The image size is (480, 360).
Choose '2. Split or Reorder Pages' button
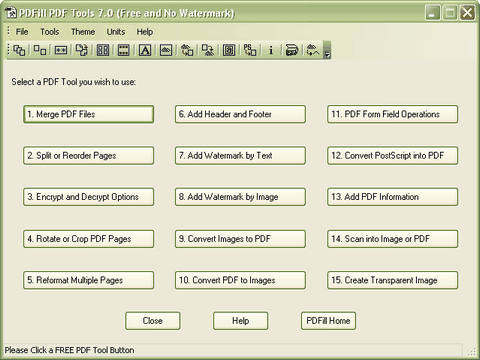[x=89, y=156]
